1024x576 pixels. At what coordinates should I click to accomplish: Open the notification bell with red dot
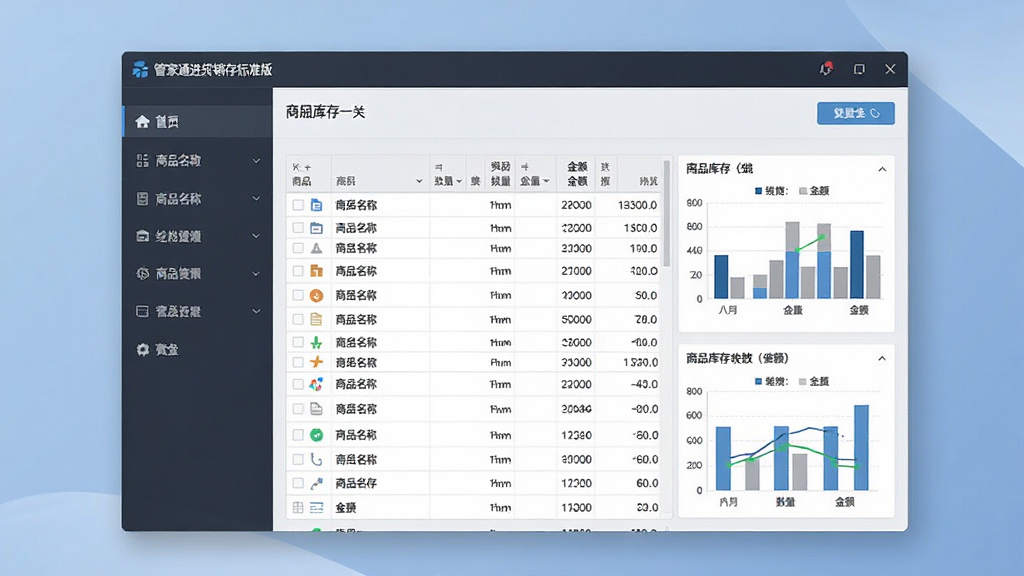click(827, 69)
